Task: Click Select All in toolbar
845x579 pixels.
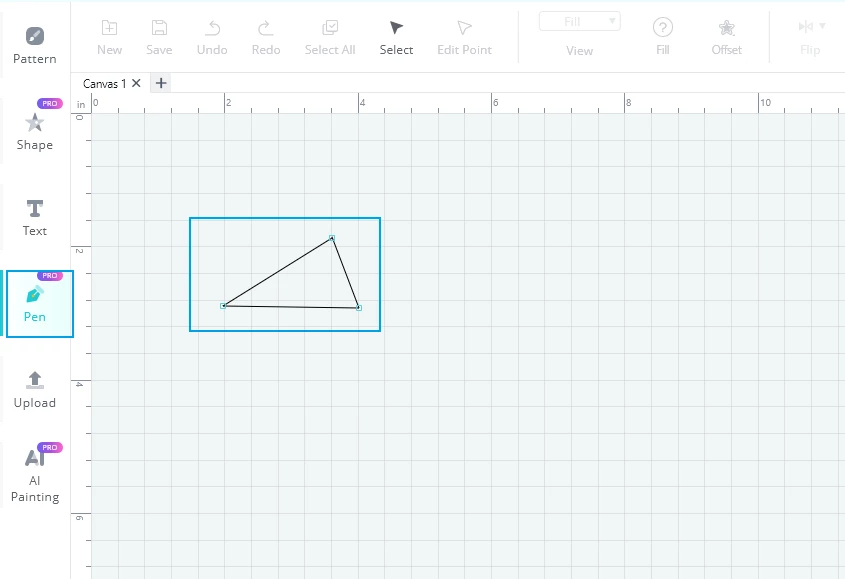Action: tap(330, 38)
